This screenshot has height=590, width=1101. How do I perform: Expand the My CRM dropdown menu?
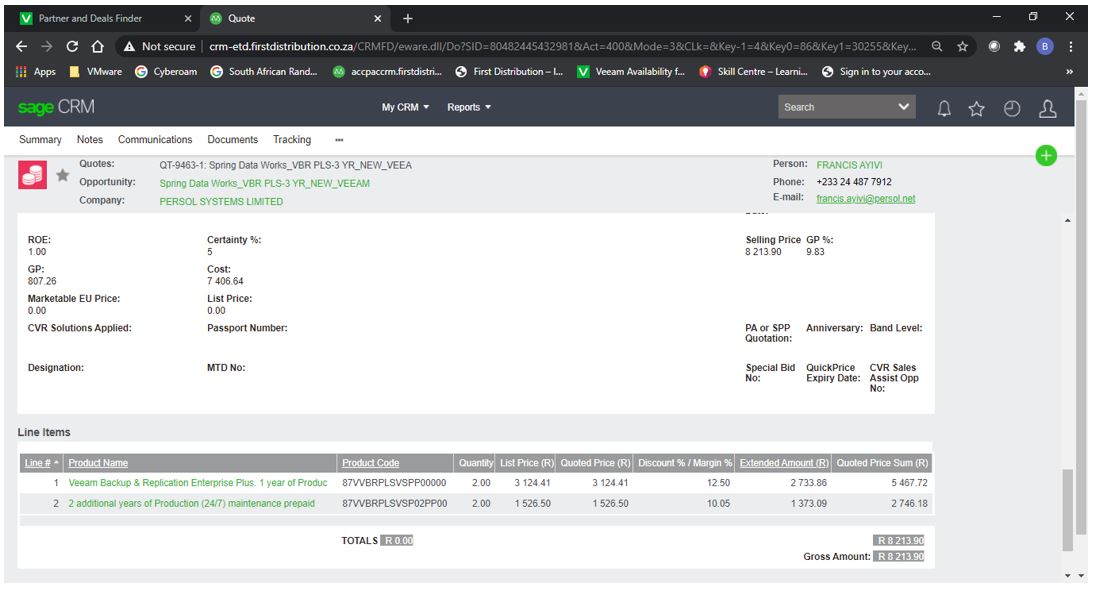point(405,107)
